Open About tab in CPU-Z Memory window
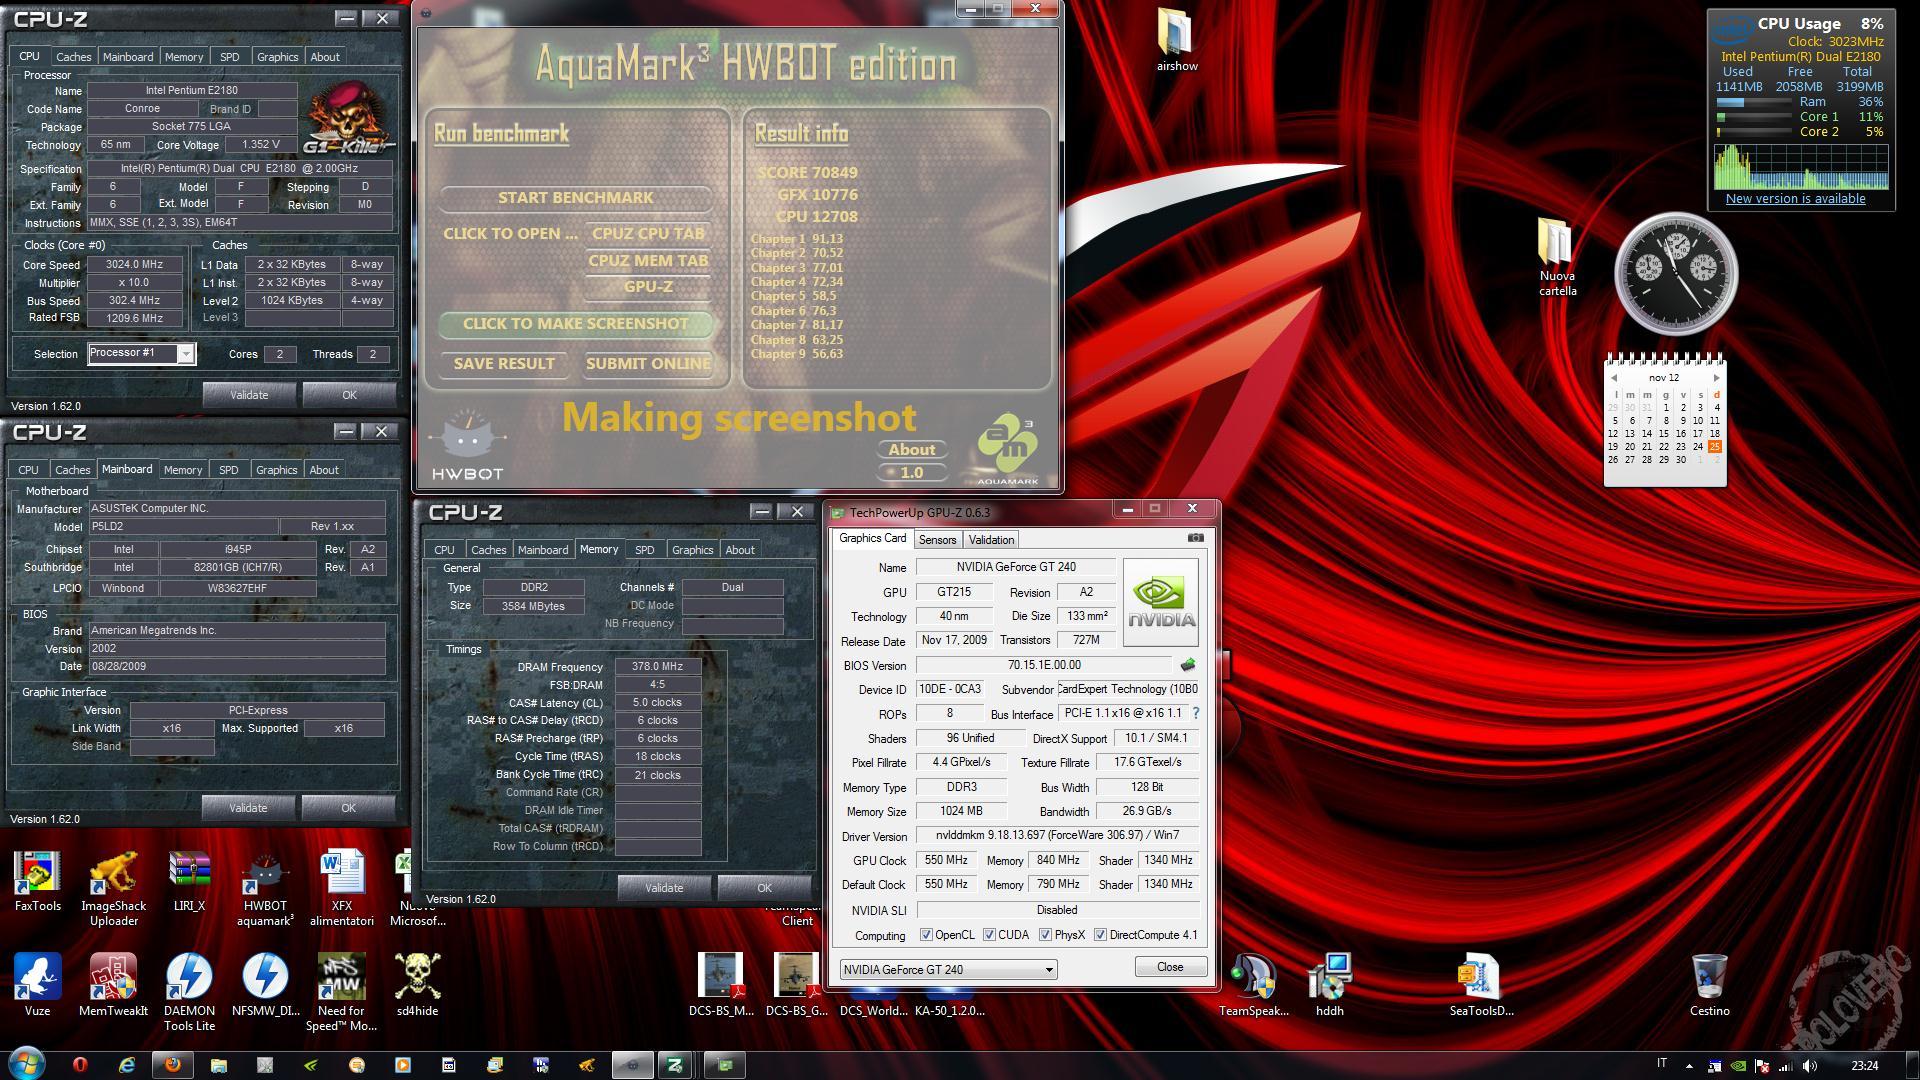 pos(740,550)
